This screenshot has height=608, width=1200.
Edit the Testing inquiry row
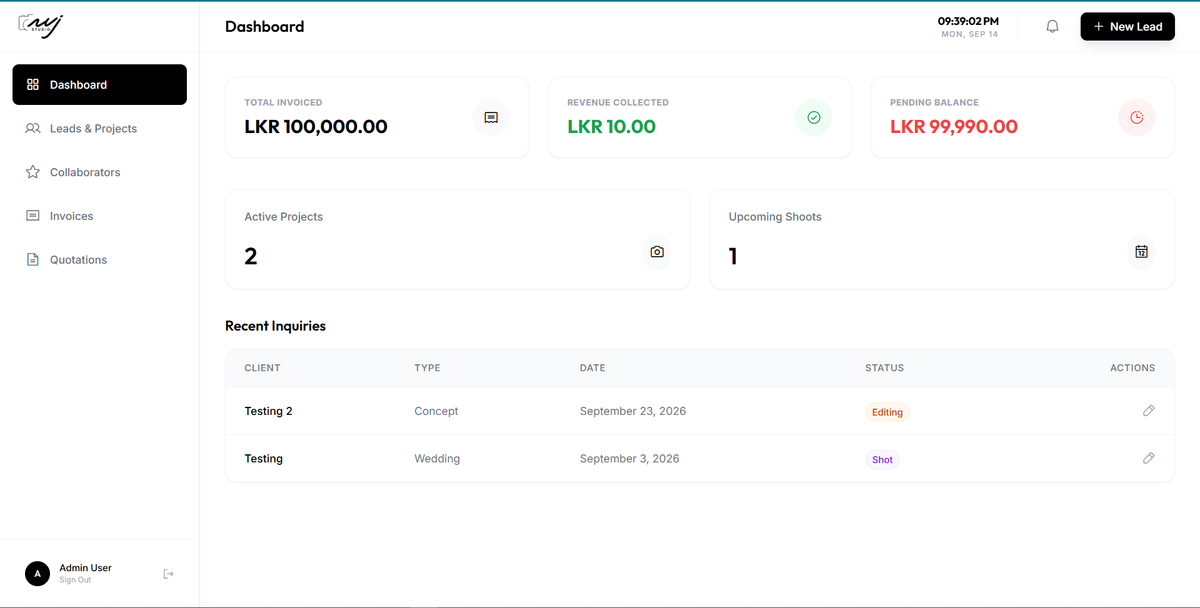click(x=1149, y=458)
